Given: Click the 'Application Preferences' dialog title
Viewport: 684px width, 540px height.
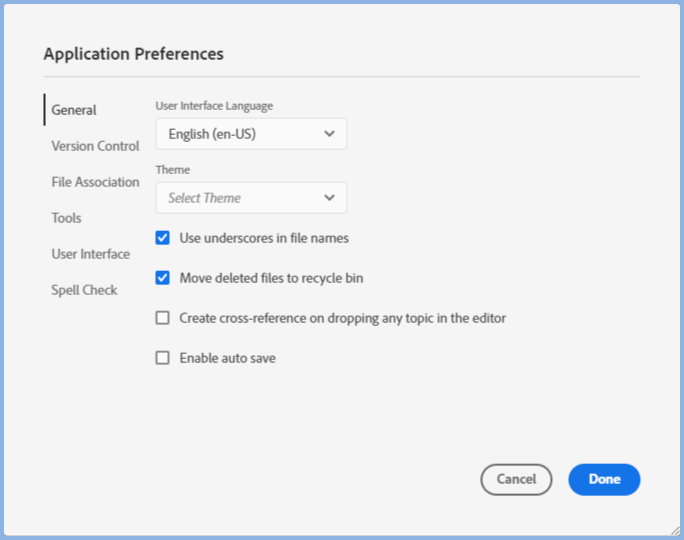Looking at the screenshot, I should [x=133, y=54].
